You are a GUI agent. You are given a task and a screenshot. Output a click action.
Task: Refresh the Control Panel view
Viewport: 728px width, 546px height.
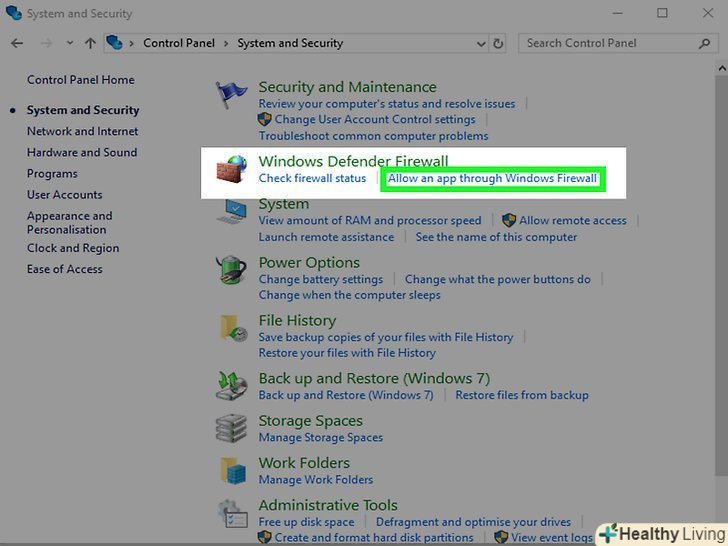(498, 43)
